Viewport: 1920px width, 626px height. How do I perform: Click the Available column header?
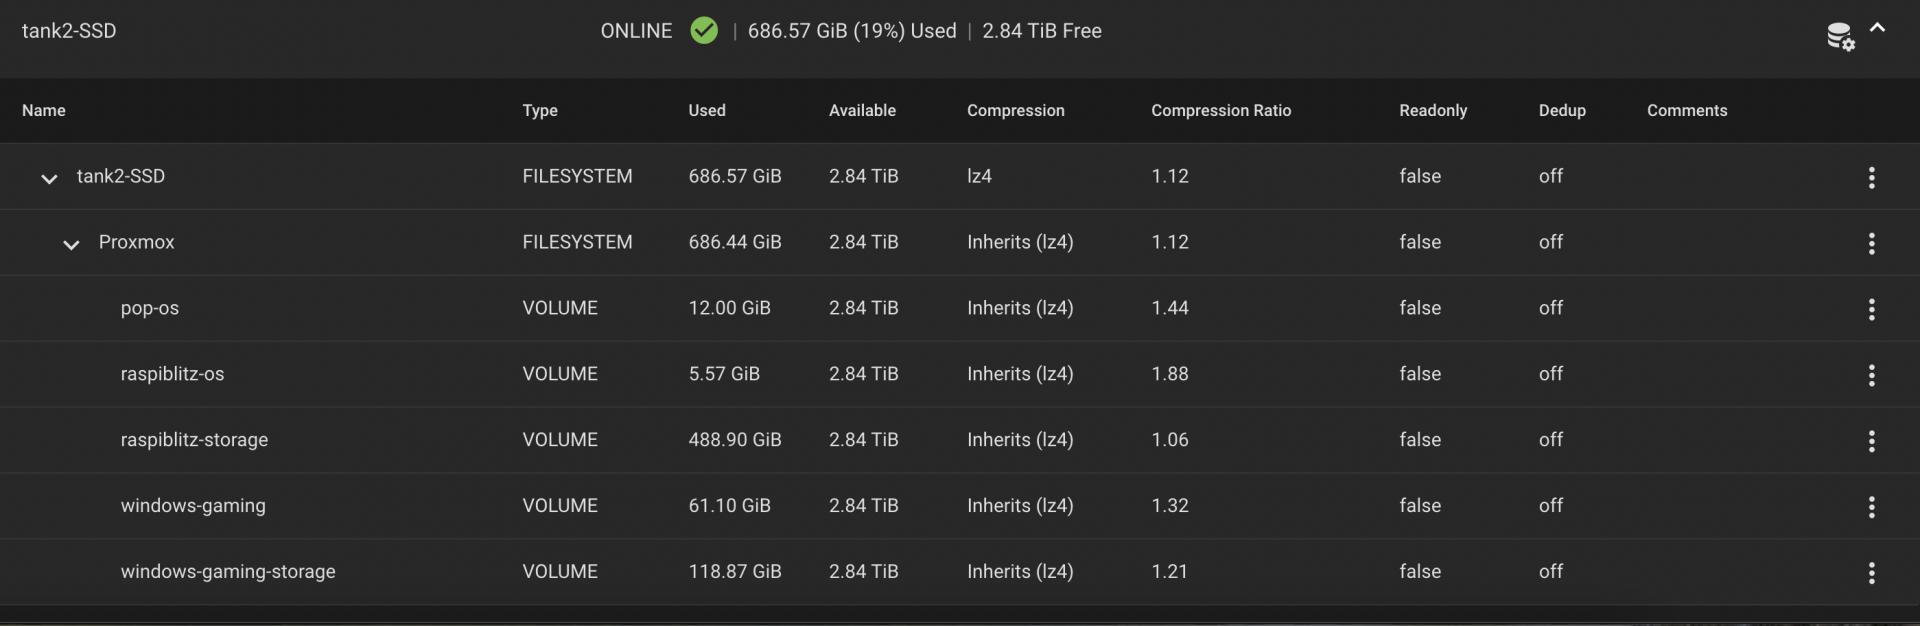tap(862, 111)
